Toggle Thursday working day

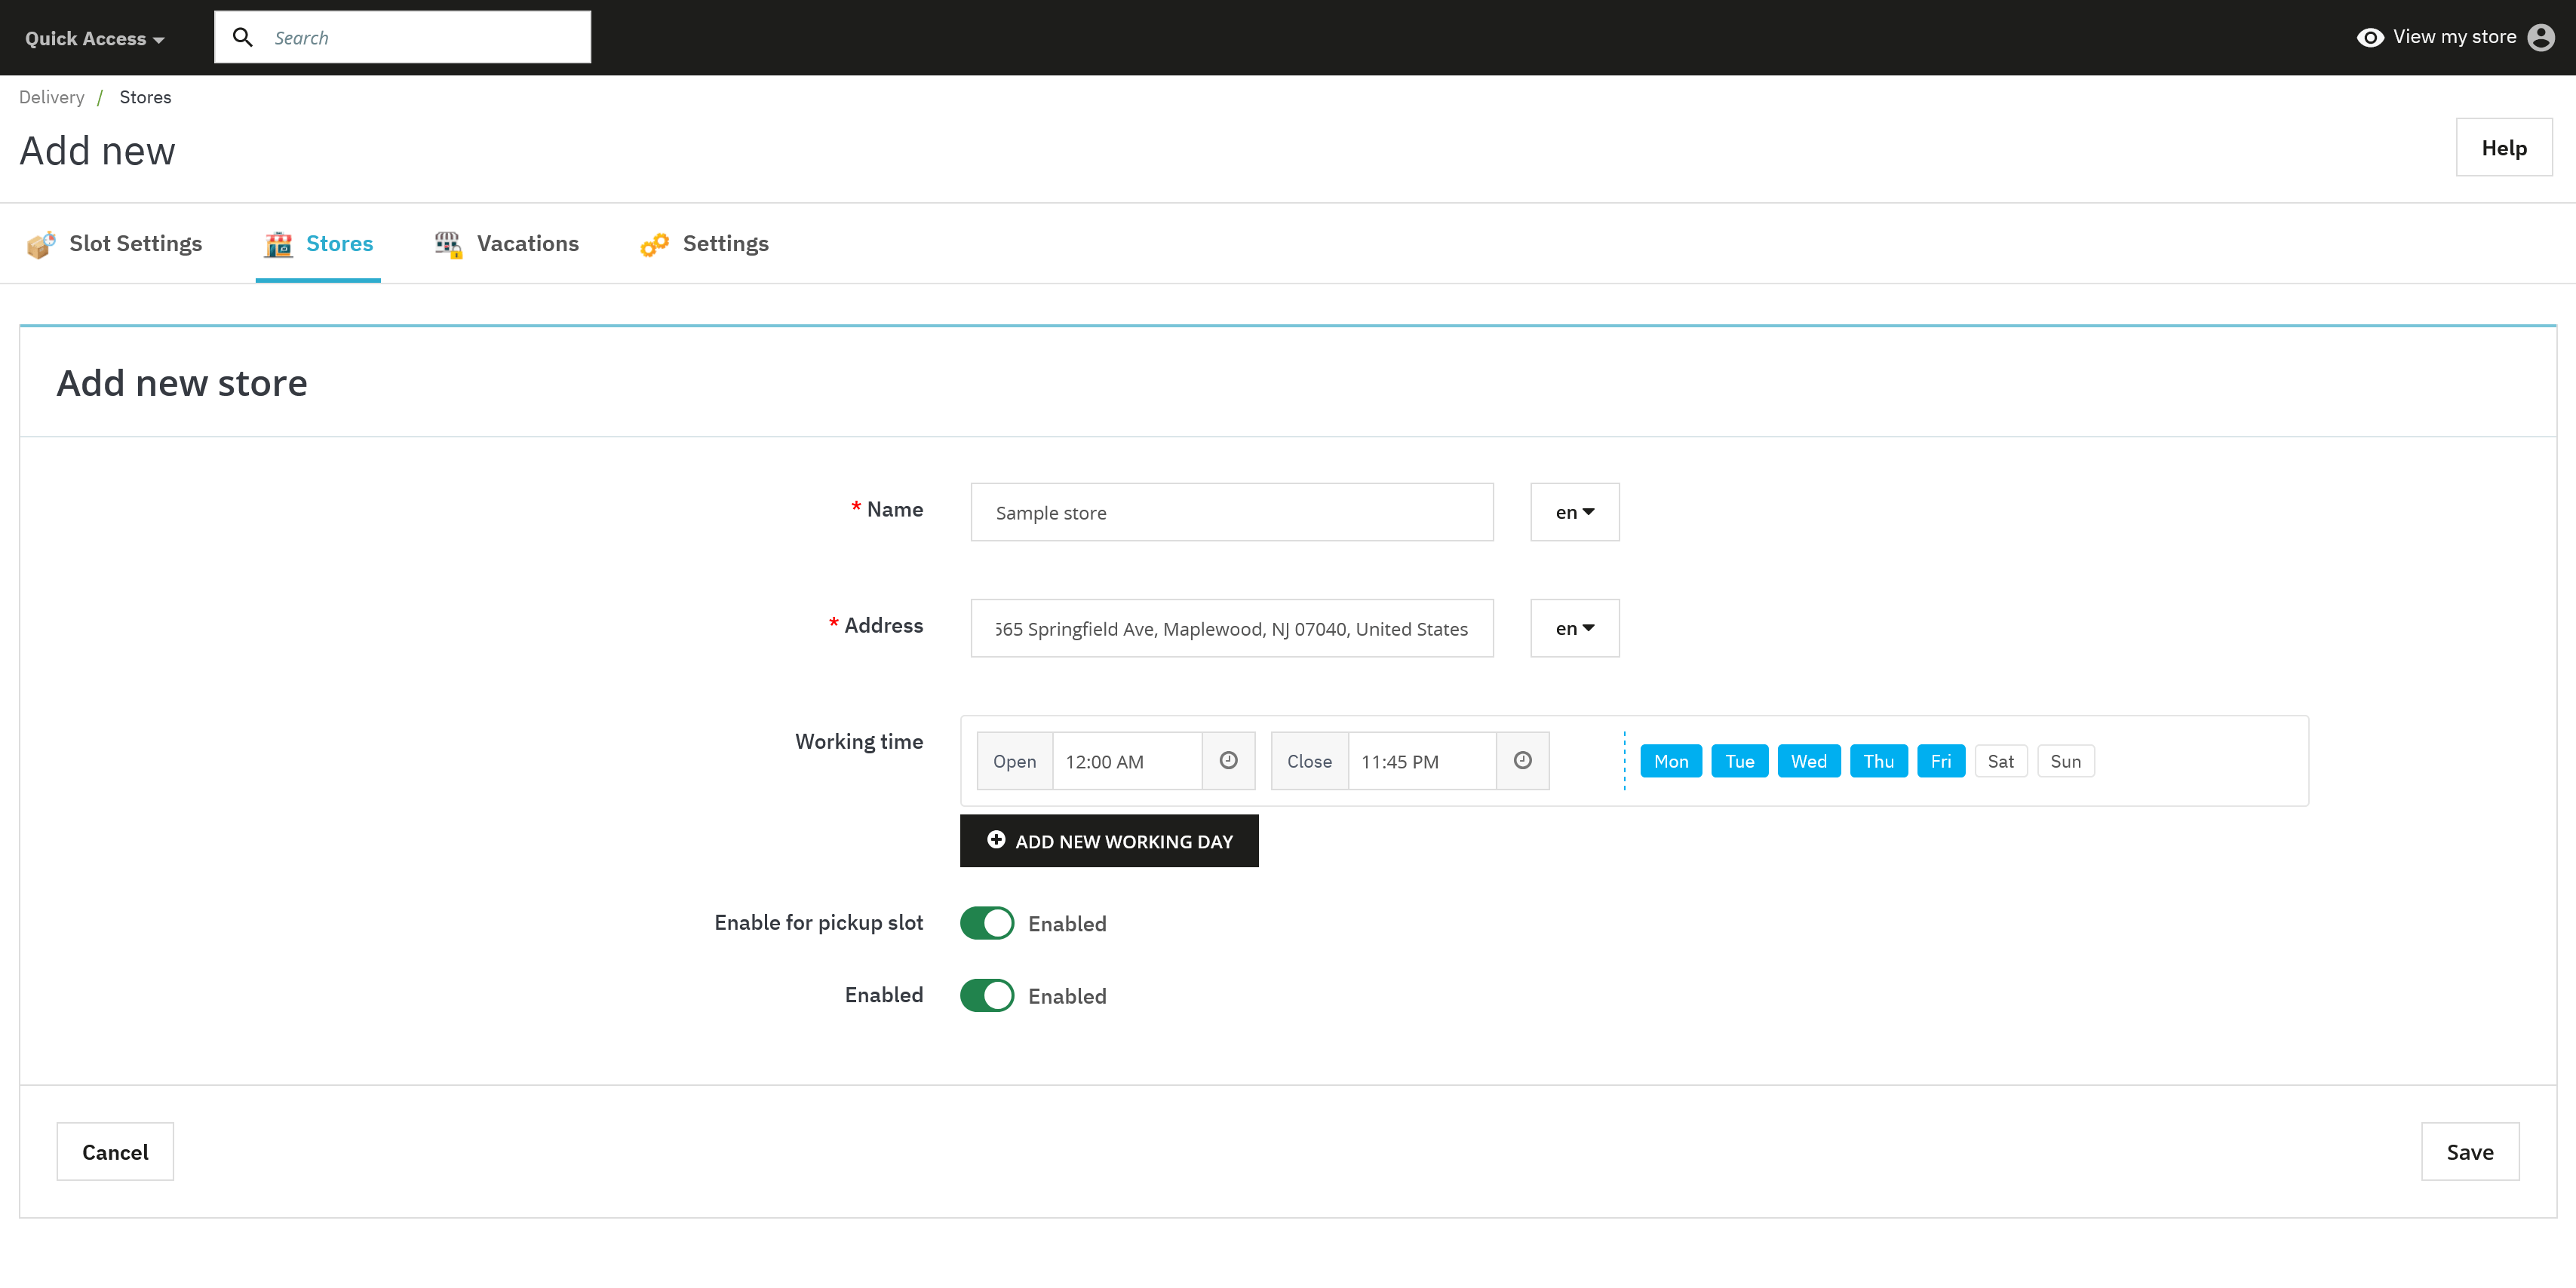pyautogui.click(x=1878, y=761)
